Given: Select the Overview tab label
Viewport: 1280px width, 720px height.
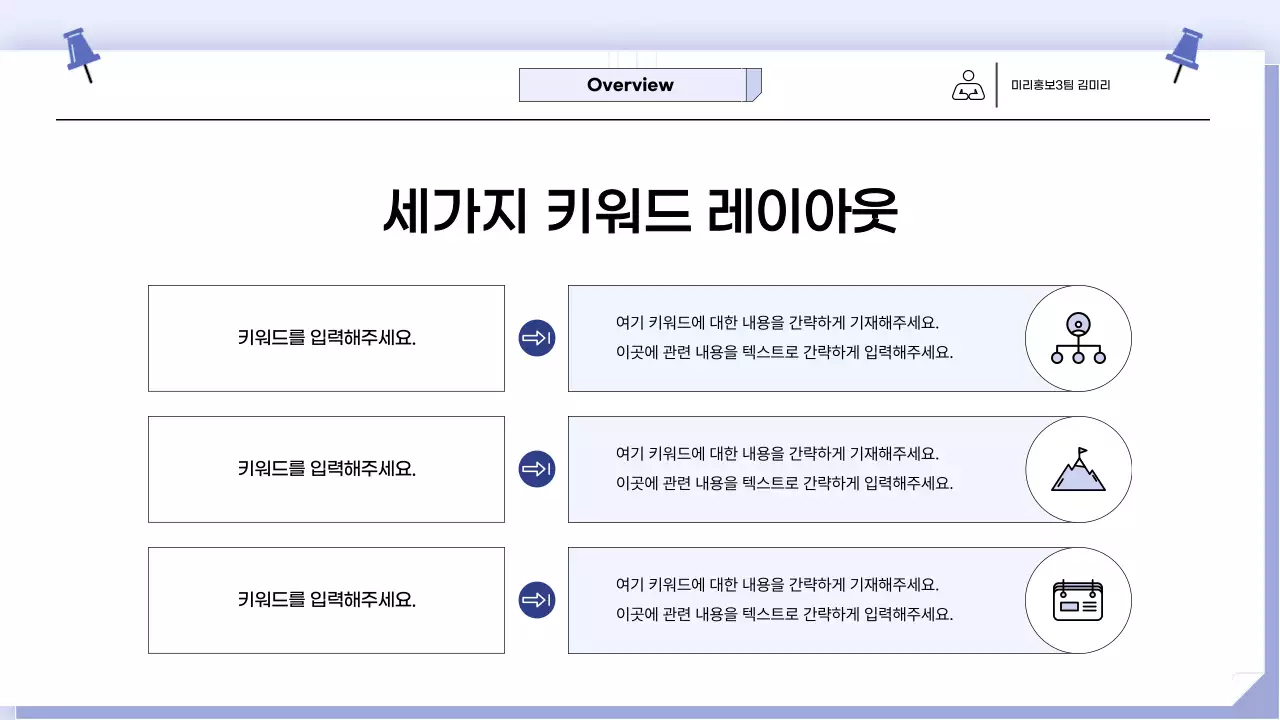Looking at the screenshot, I should [x=629, y=85].
